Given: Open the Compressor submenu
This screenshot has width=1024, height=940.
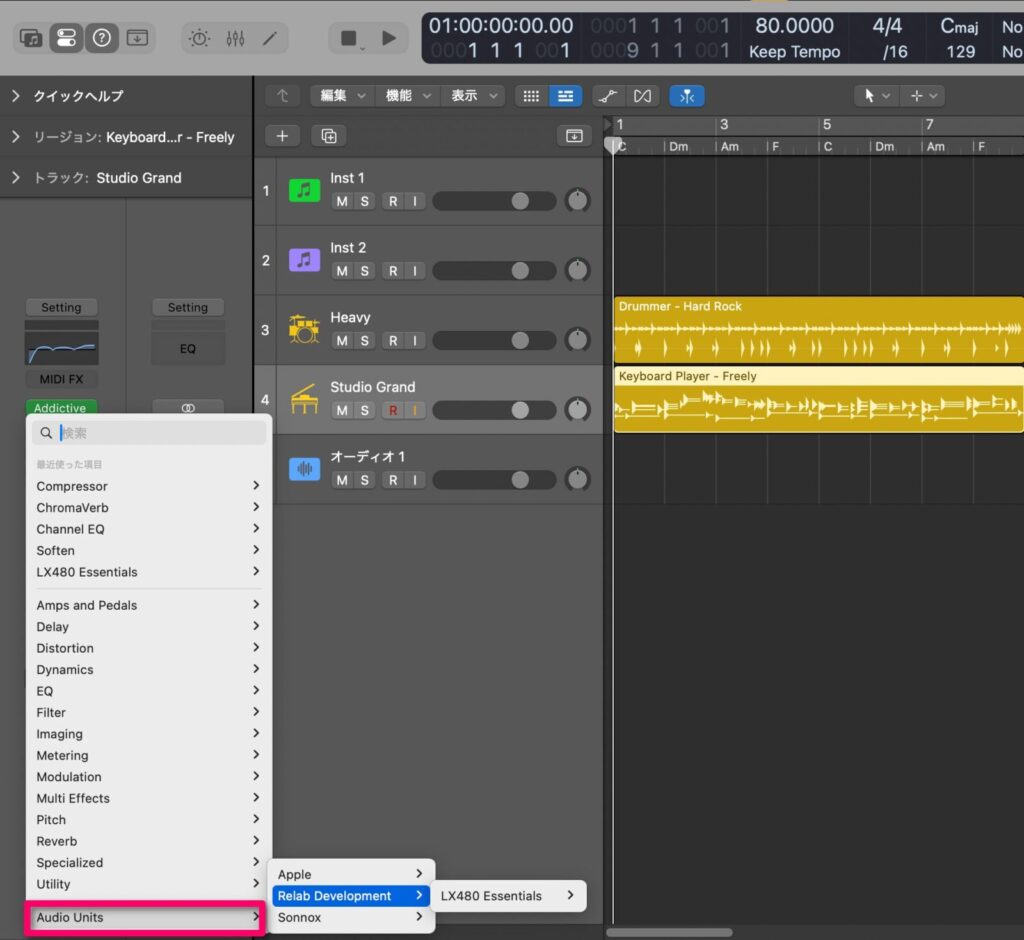Looking at the screenshot, I should (x=148, y=486).
